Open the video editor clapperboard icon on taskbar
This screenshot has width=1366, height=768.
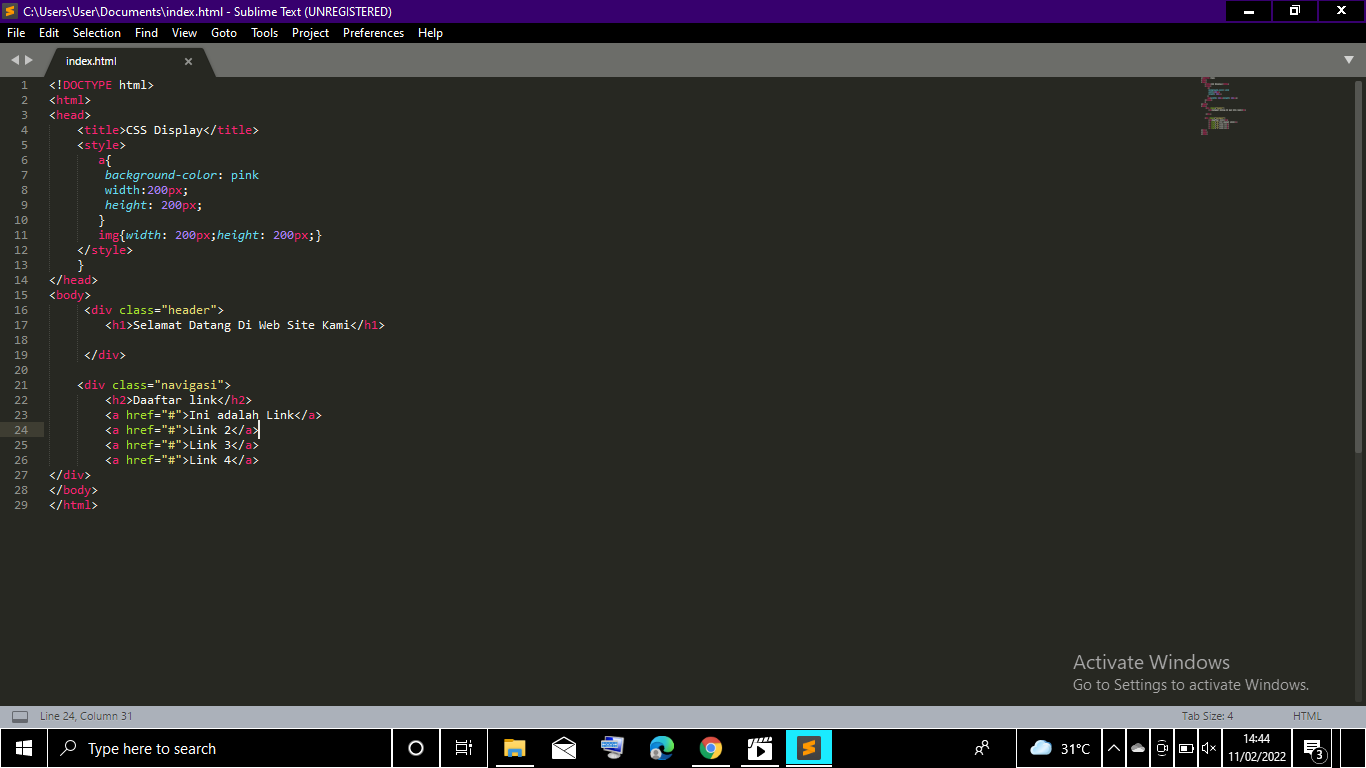click(x=760, y=748)
